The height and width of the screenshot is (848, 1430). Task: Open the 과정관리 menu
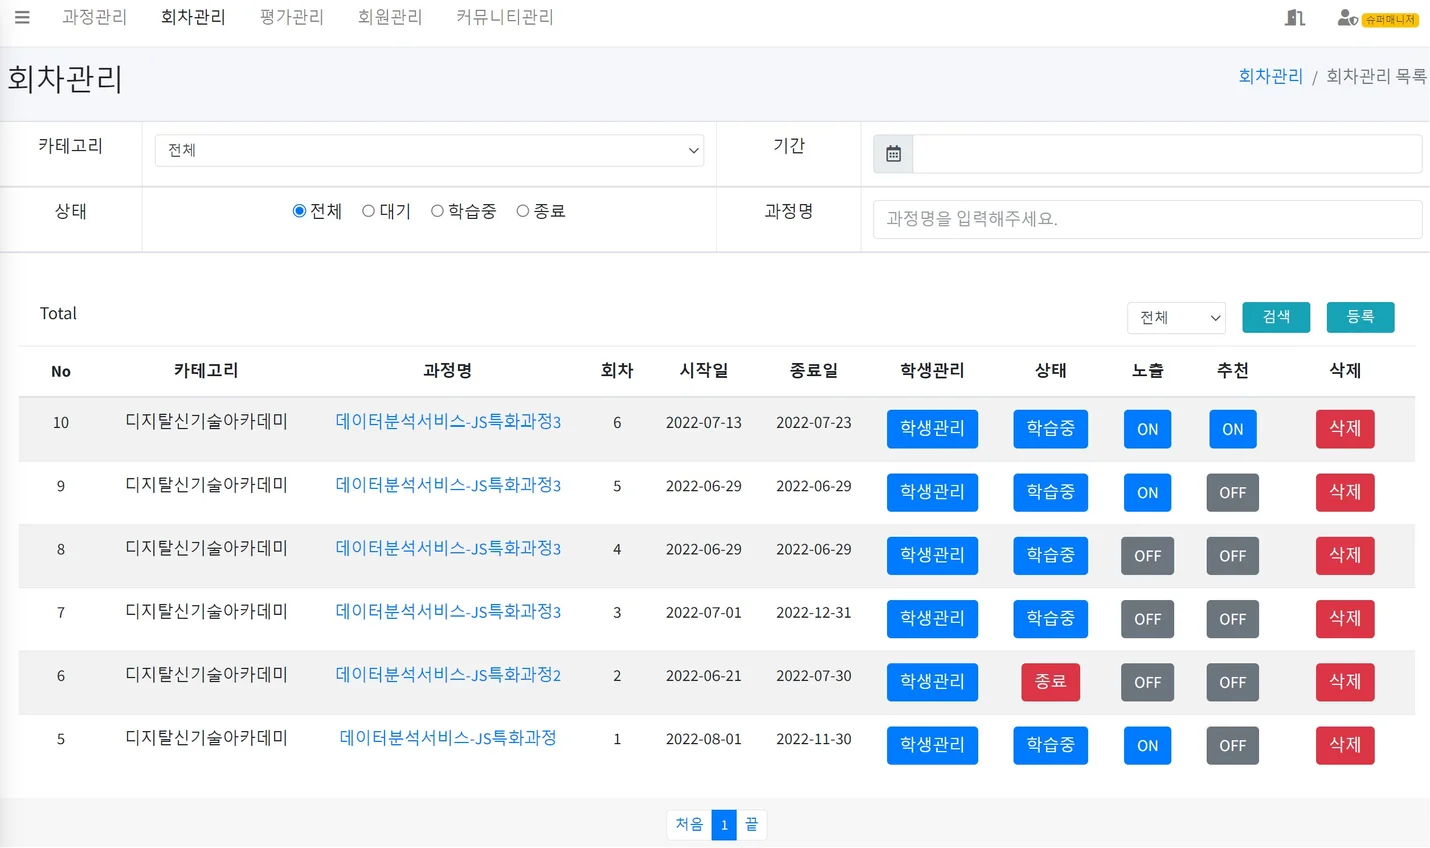pyautogui.click(x=94, y=17)
